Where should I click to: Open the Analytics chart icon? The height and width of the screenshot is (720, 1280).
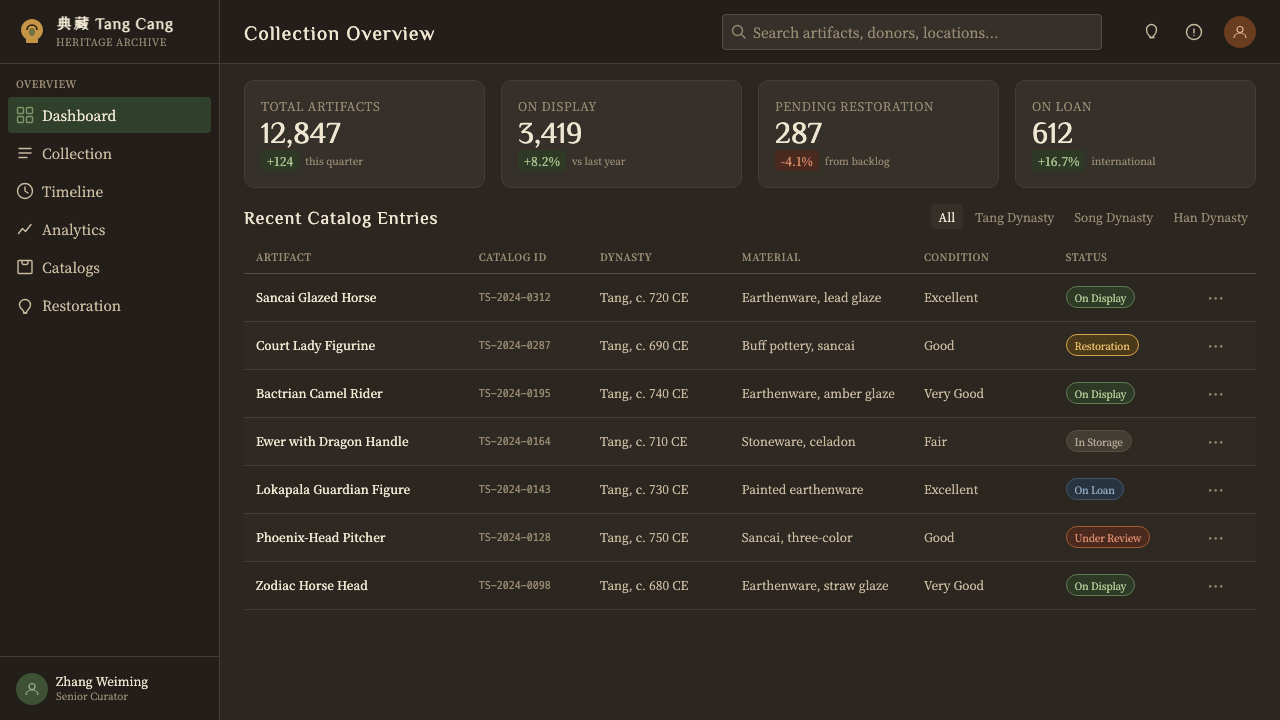tap(25, 230)
